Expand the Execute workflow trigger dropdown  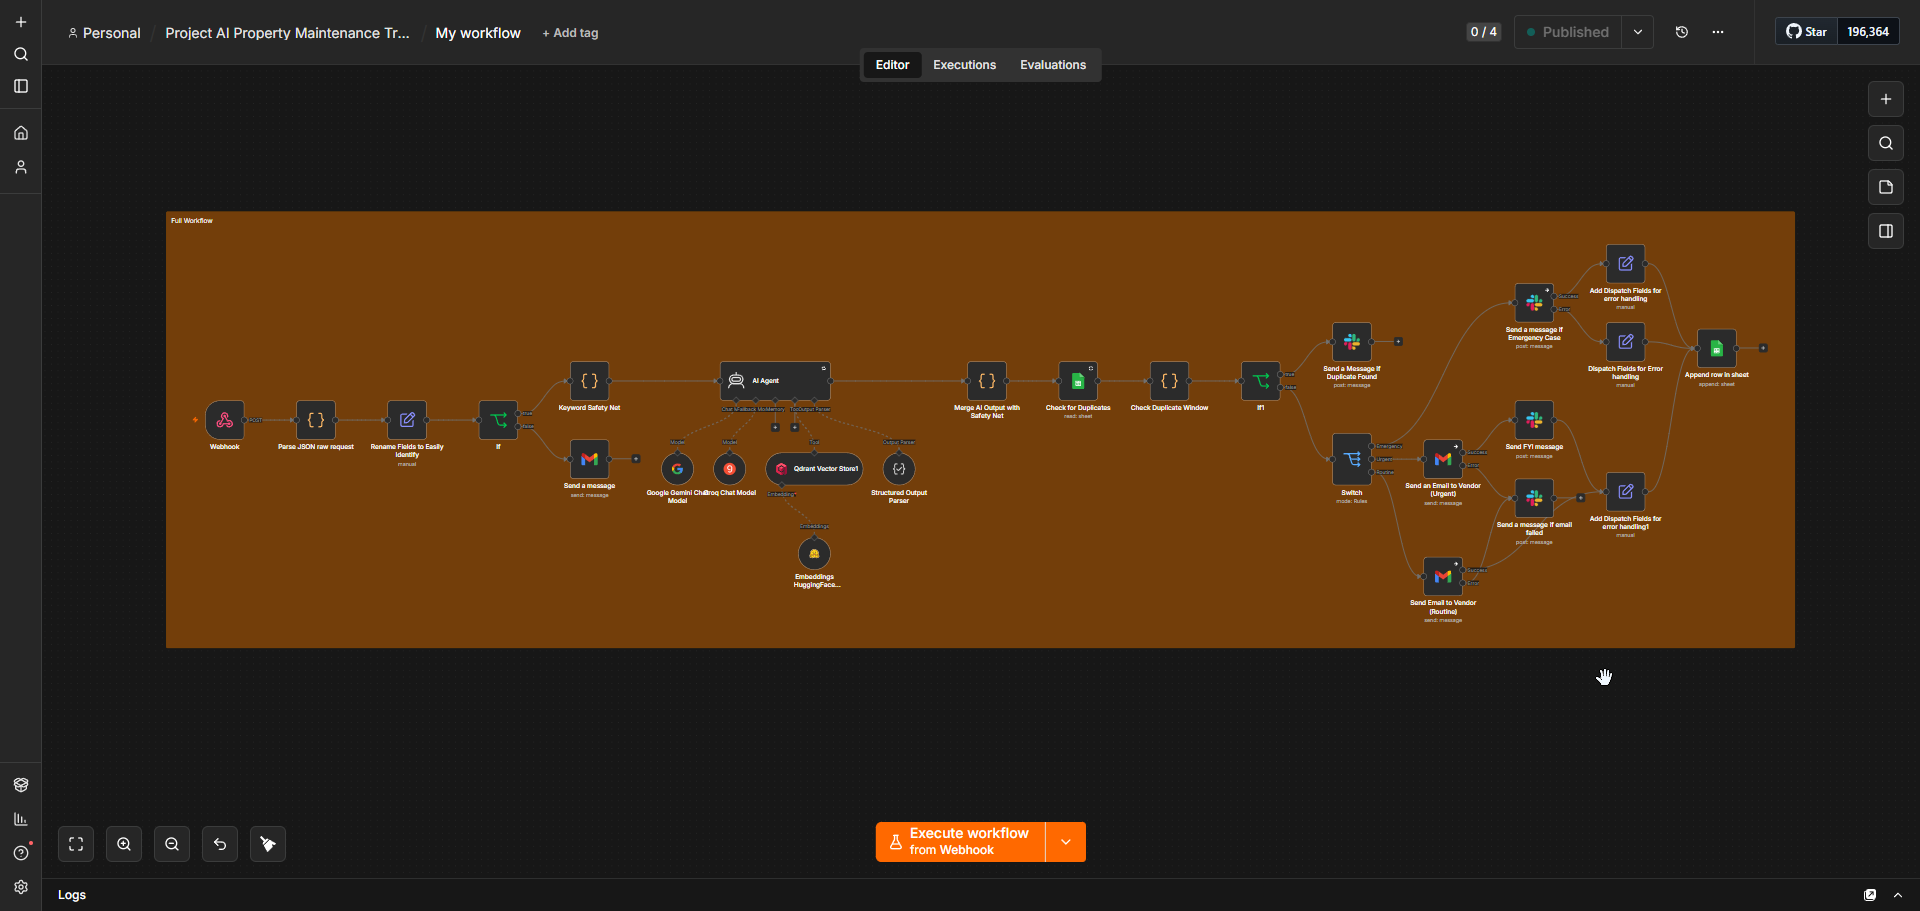tap(1066, 842)
